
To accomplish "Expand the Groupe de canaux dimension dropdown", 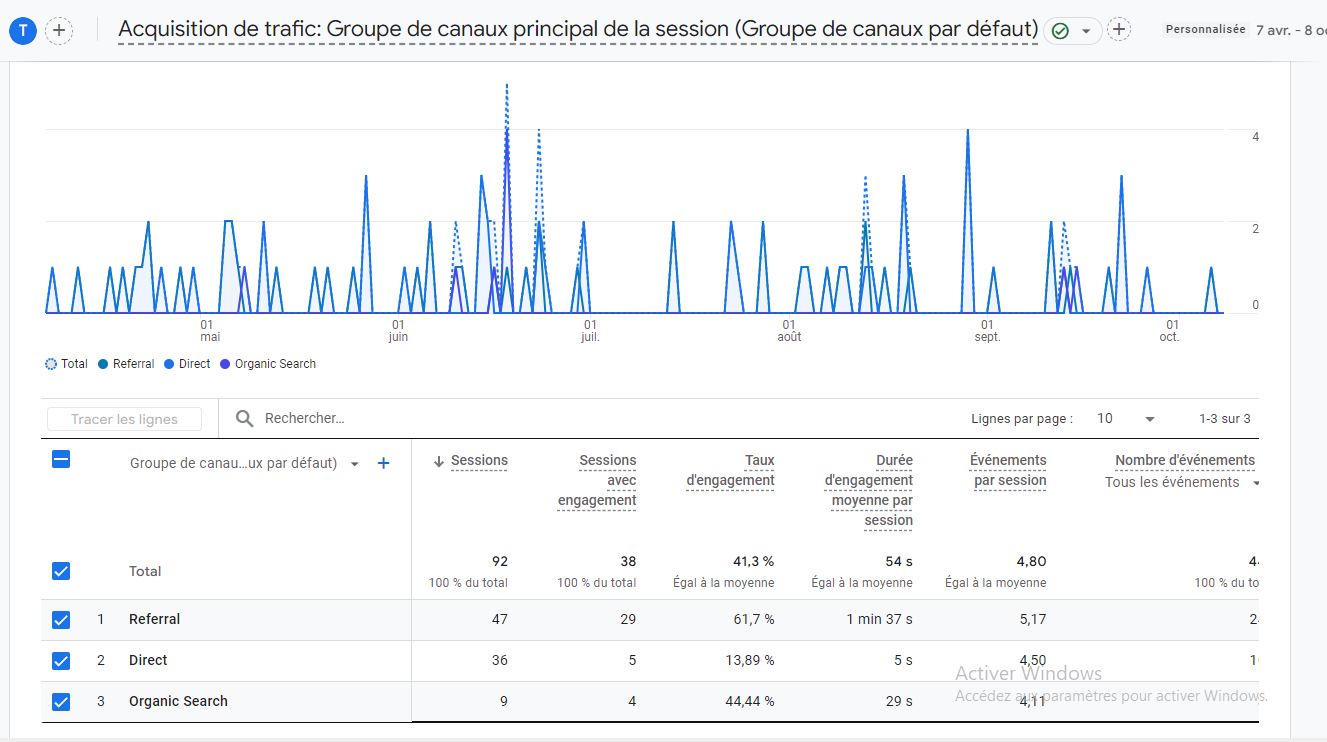I will click(x=354, y=464).
